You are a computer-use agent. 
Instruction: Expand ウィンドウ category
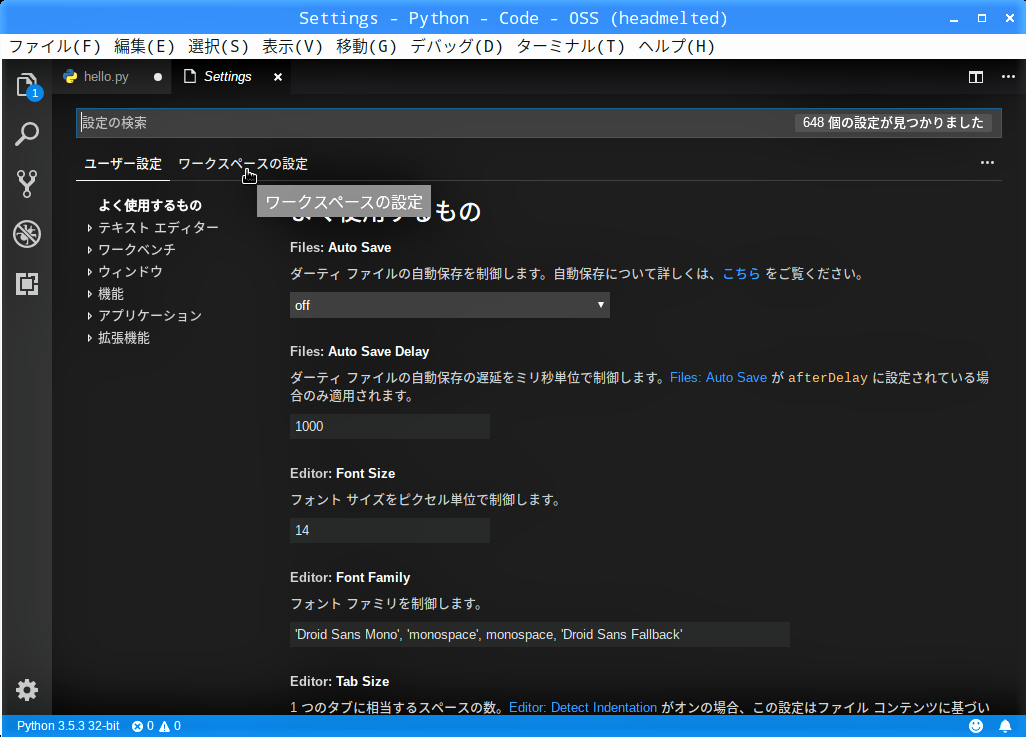click(x=130, y=272)
